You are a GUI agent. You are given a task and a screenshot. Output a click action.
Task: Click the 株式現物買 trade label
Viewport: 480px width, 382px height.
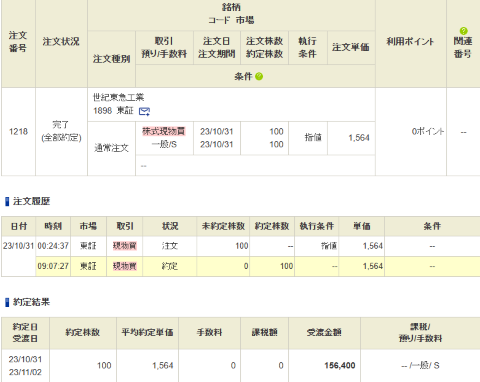tap(164, 131)
